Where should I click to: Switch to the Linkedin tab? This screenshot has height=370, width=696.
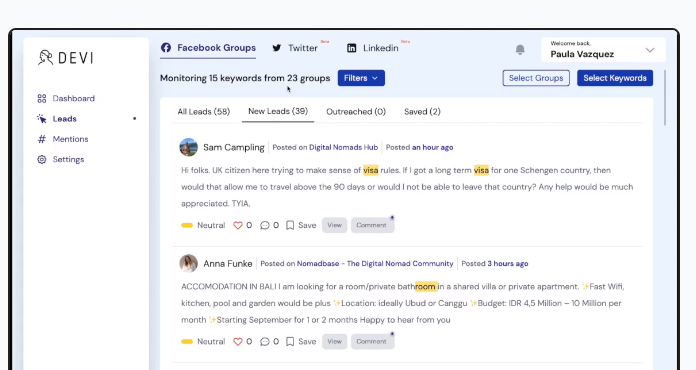point(372,48)
